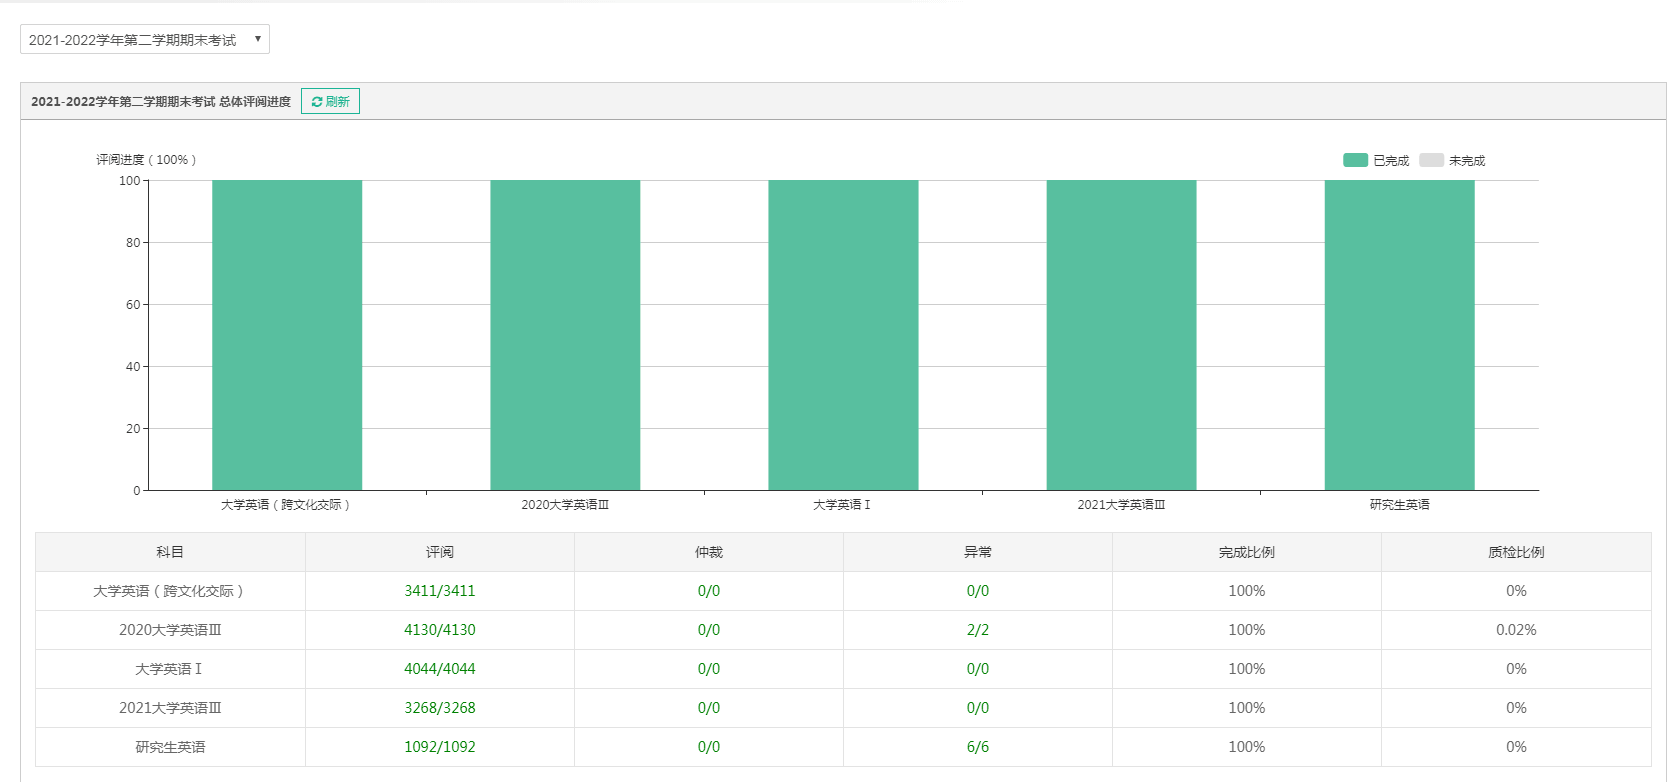The height and width of the screenshot is (782, 1671).
Task: Open the 1092/1092 review count link
Action: coord(440,747)
